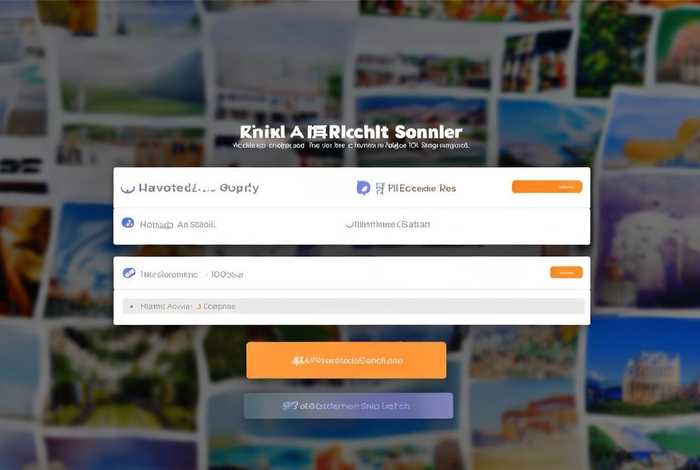The width and height of the screenshot is (700, 470).
Task: Click the text label in the second row, right
Action: [391, 224]
